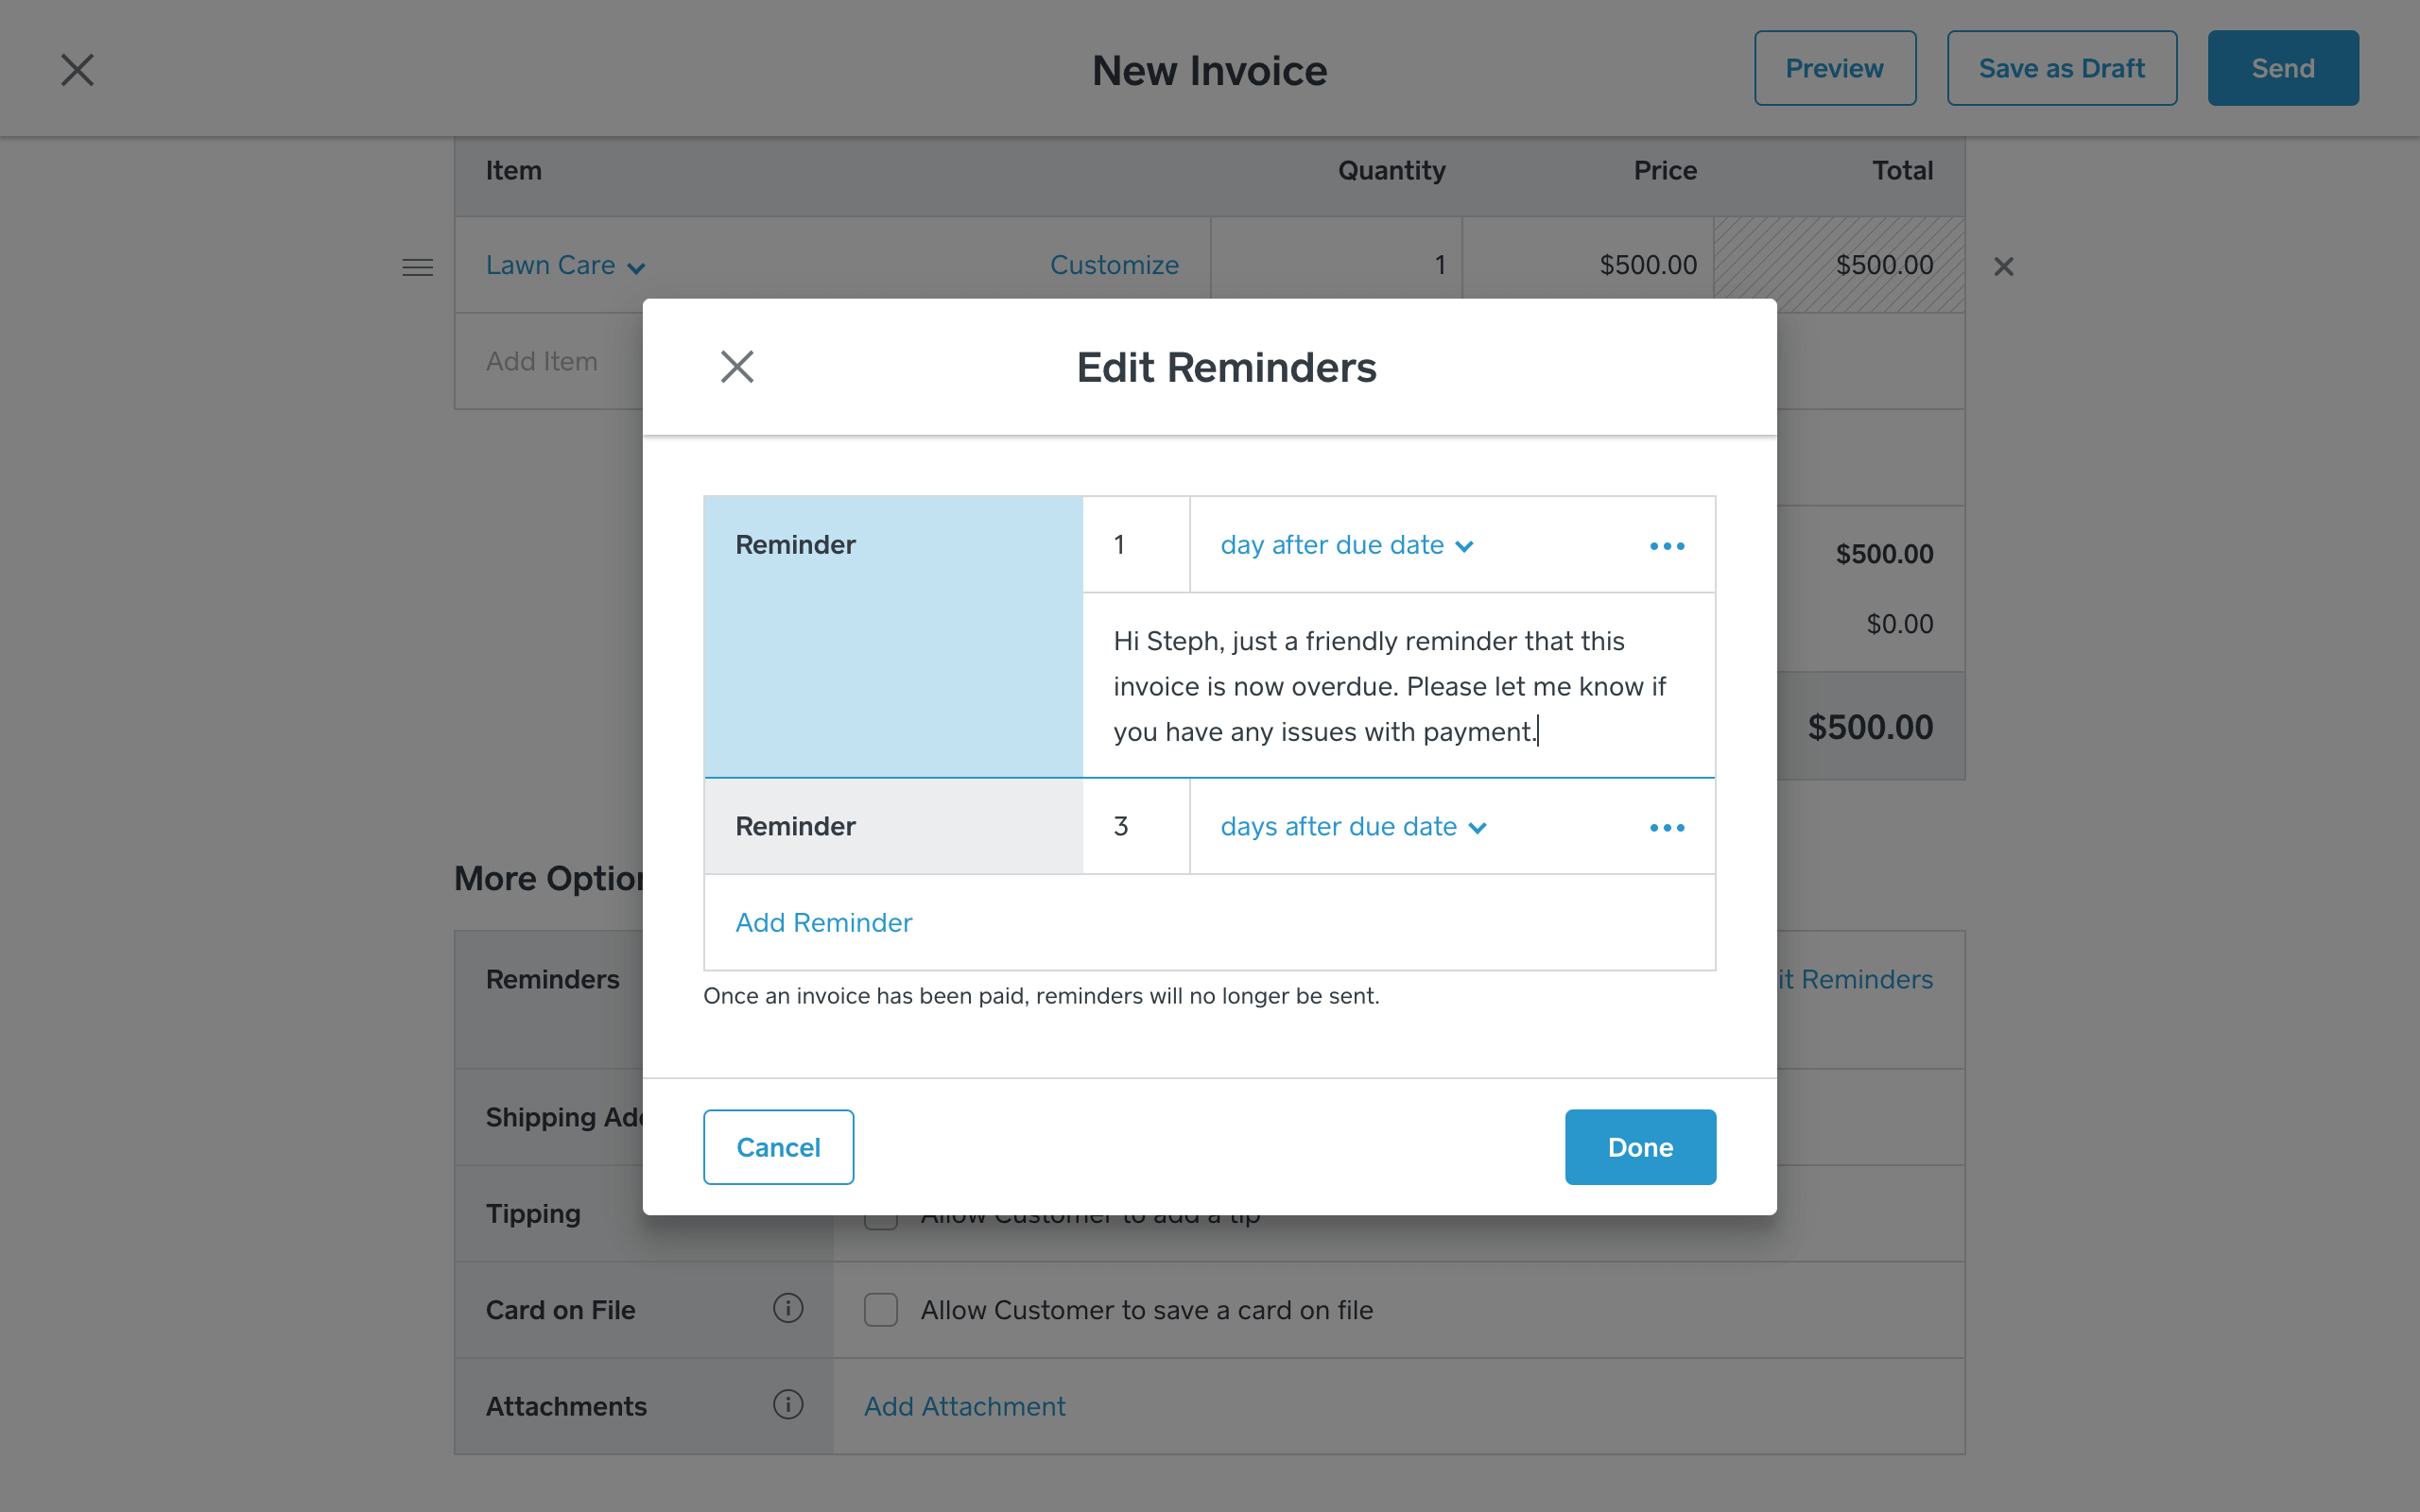The image size is (2420, 1512).
Task: Cancel editing reminders
Action: click(x=778, y=1147)
